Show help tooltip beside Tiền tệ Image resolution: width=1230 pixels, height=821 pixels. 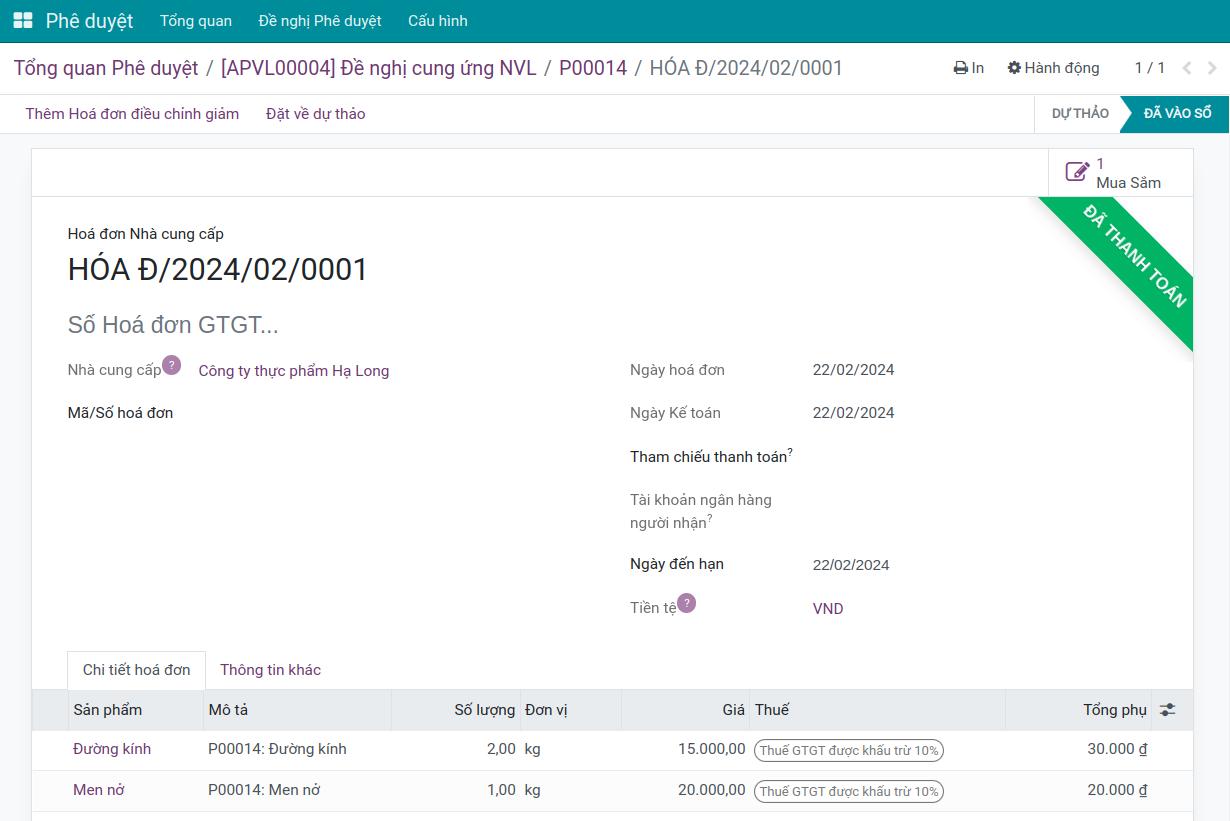[686, 603]
